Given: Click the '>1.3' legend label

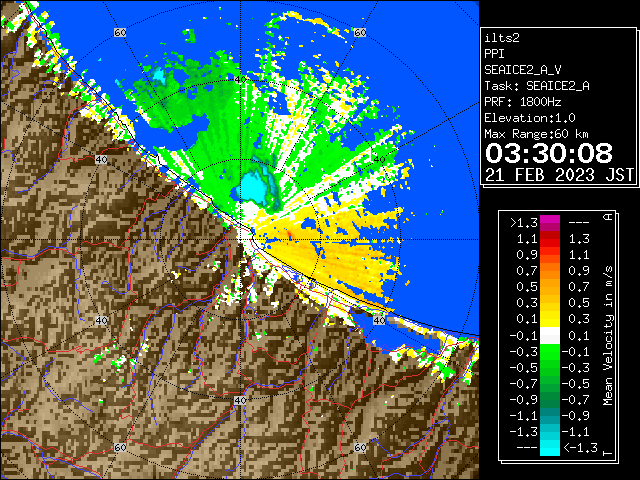Looking at the screenshot, I should pos(524,223).
